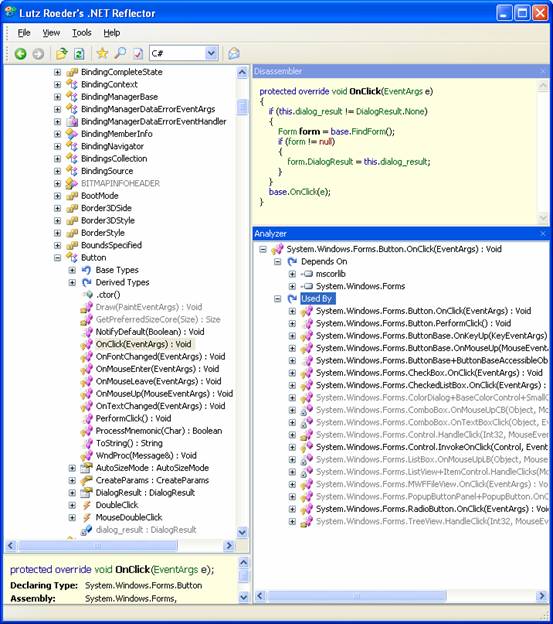Image resolution: width=553 pixels, height=624 pixels.
Task: Follow the EventArgs link in method signature
Action: pyautogui.click(x=403, y=91)
